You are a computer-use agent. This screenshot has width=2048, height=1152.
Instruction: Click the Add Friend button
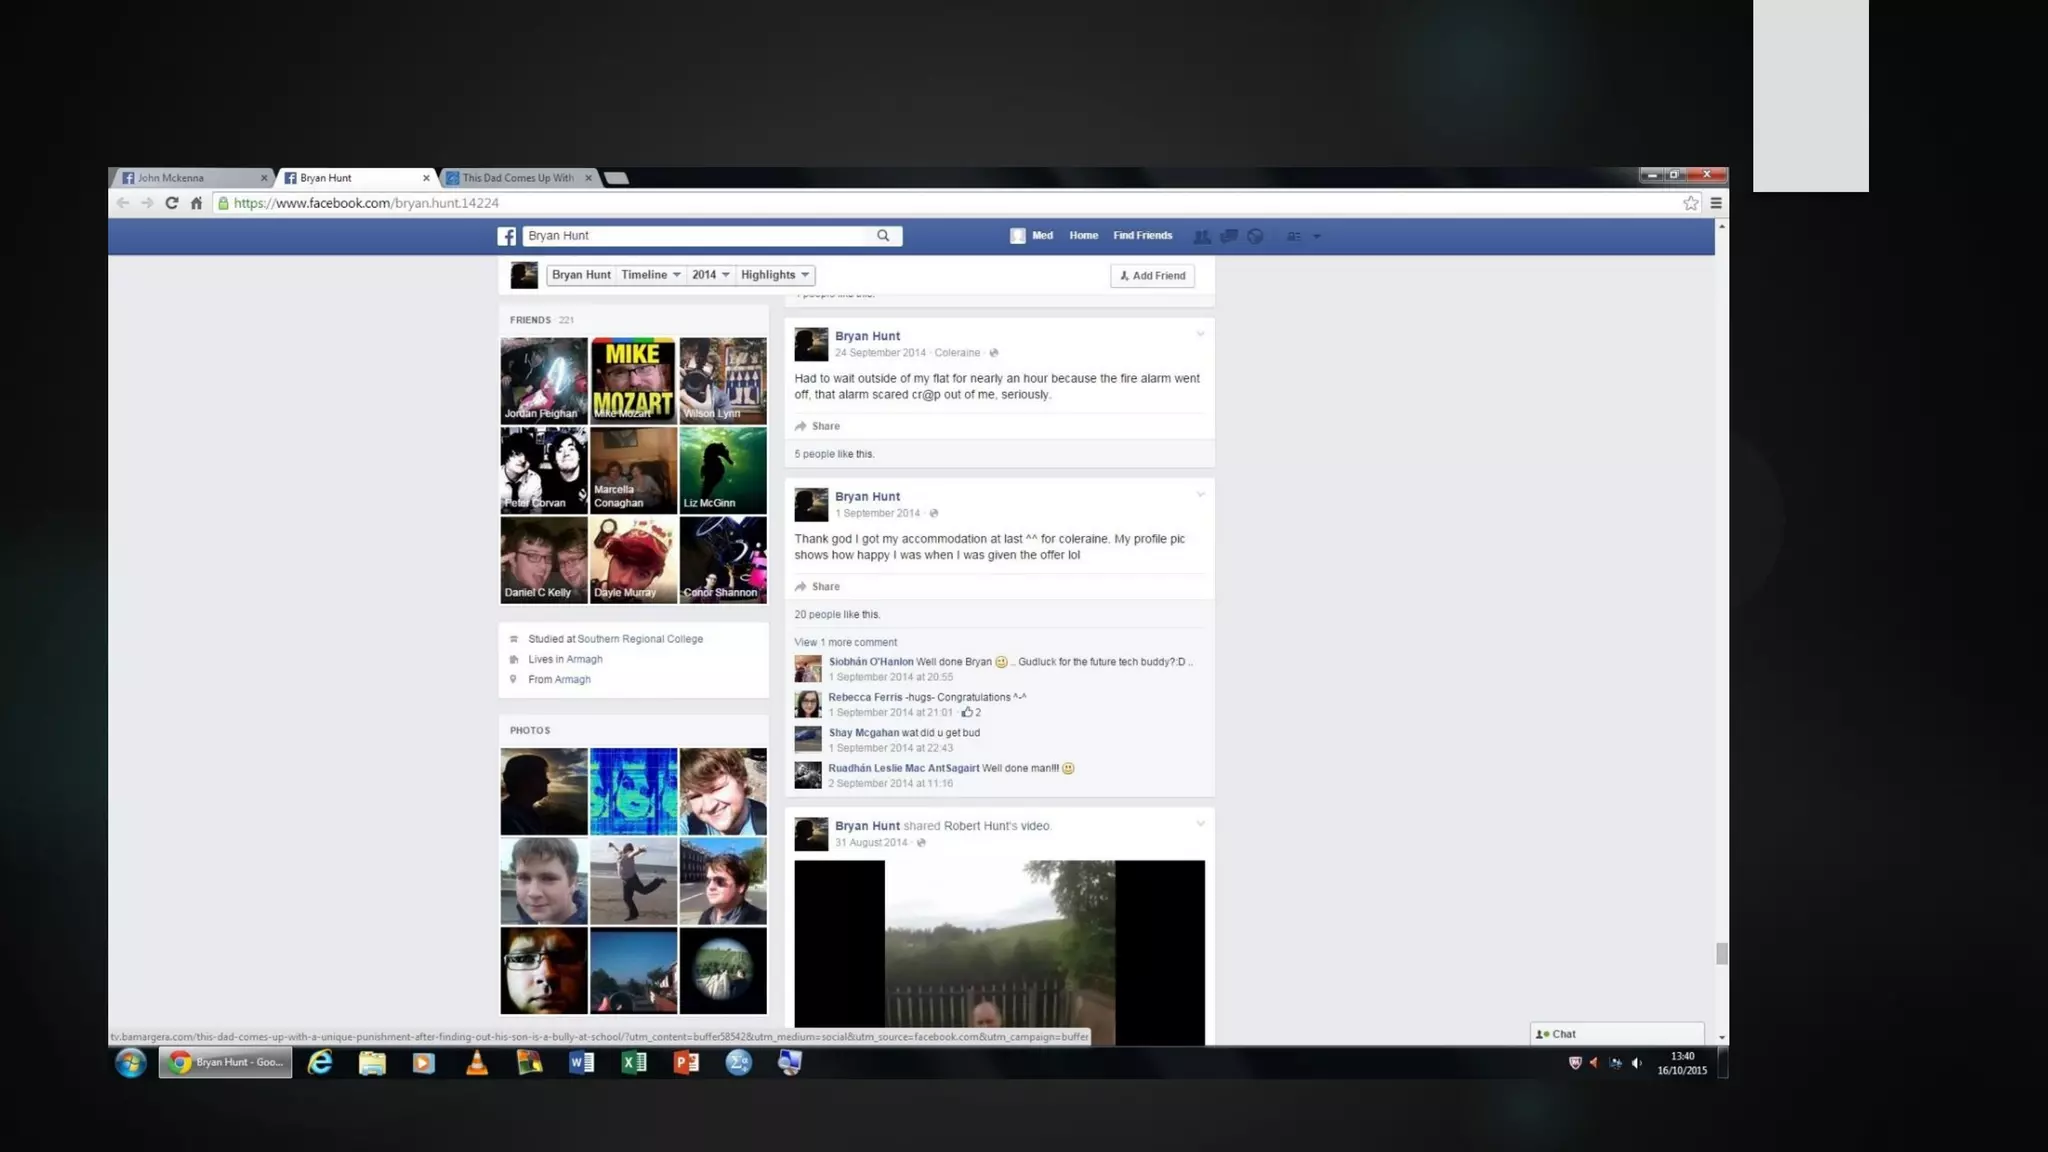click(x=1152, y=276)
